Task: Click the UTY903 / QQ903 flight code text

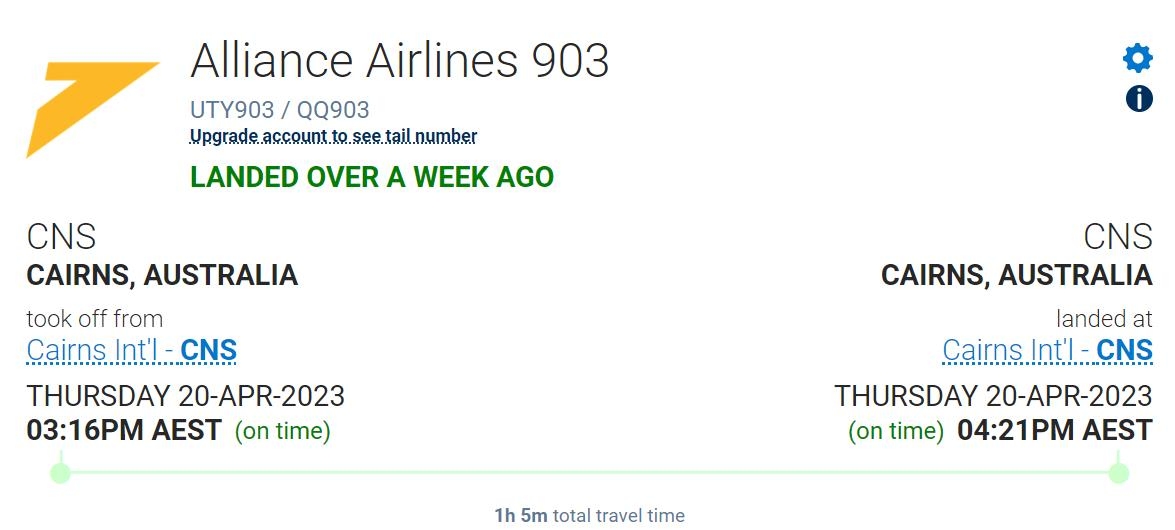Action: click(280, 110)
